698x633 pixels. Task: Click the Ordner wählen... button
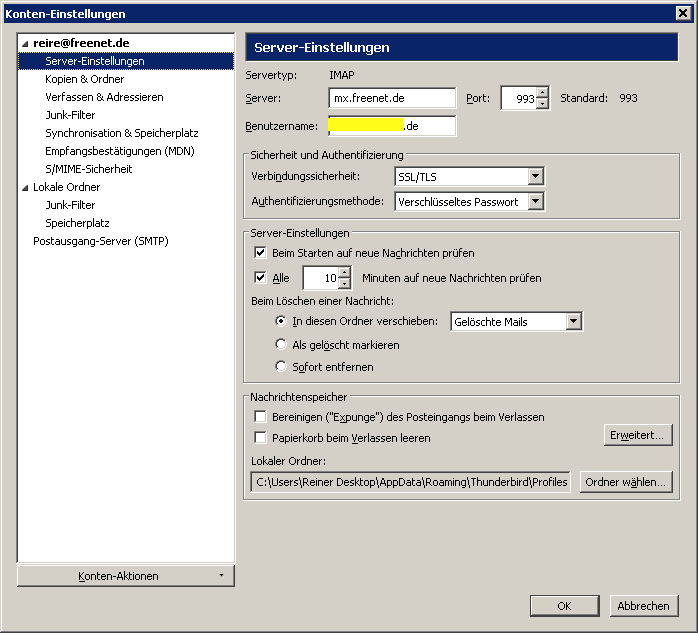(625, 482)
